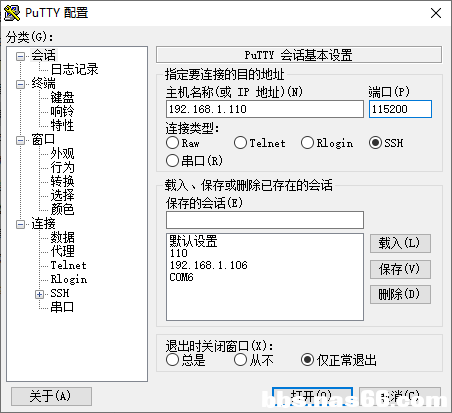Focus the port field showing 115200
452x413 pixels.
click(400, 109)
